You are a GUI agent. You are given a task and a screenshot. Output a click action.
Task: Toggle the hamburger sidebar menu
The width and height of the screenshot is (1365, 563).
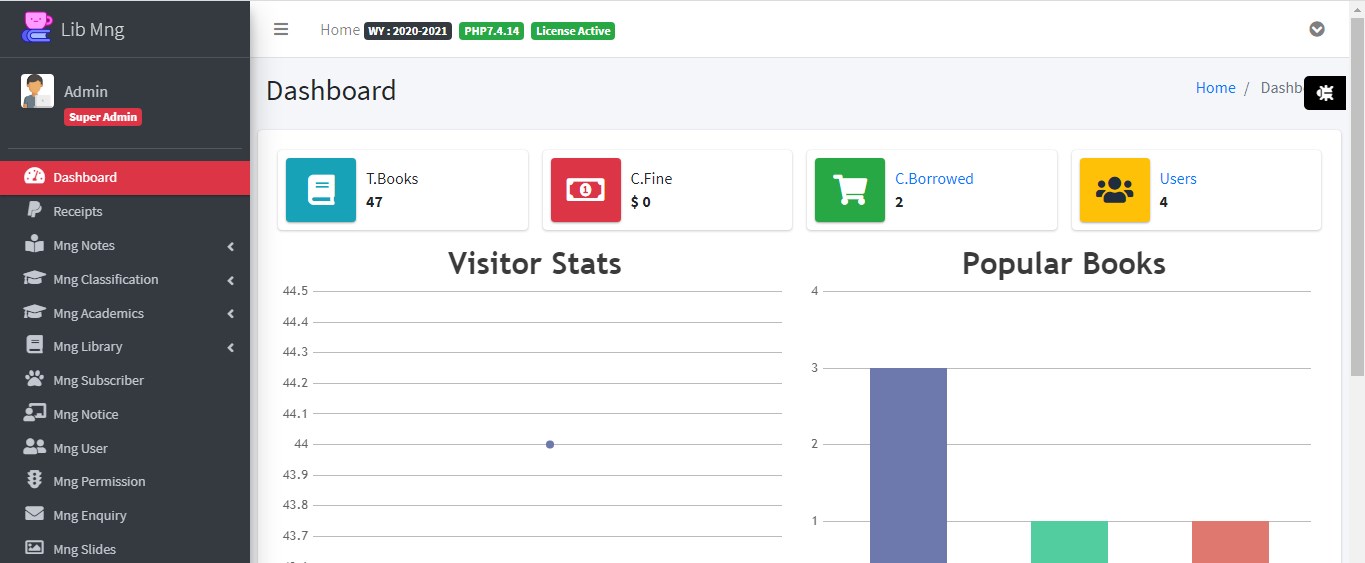pyautogui.click(x=281, y=29)
